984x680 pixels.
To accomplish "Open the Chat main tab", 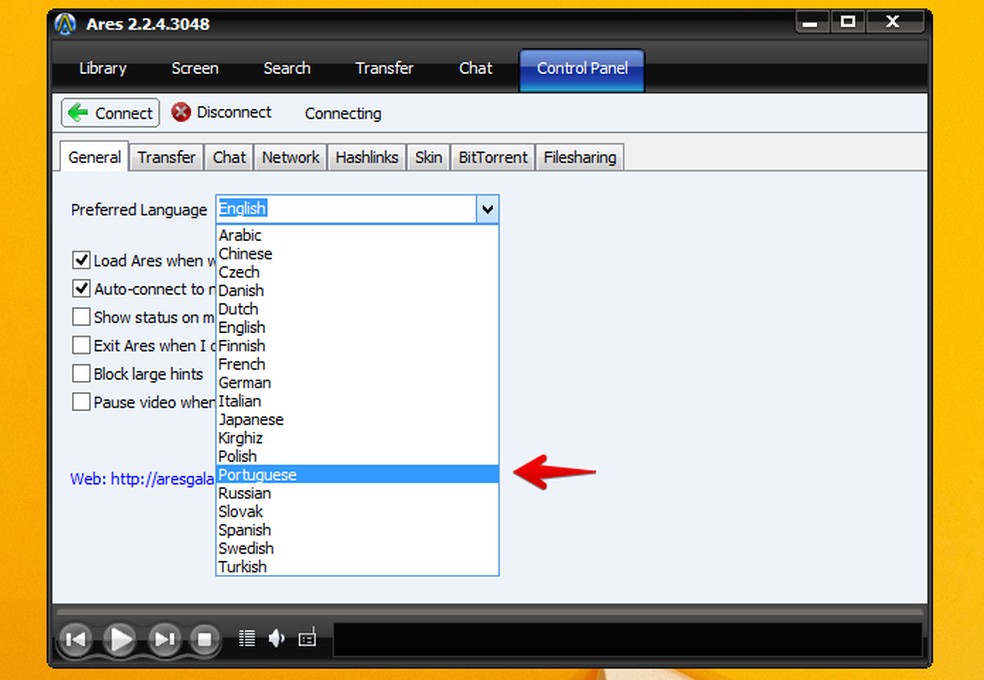I will (x=476, y=68).
